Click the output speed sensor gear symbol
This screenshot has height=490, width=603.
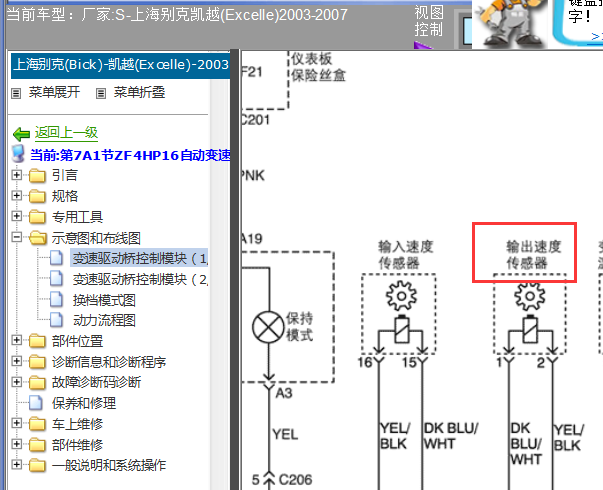(x=530, y=296)
